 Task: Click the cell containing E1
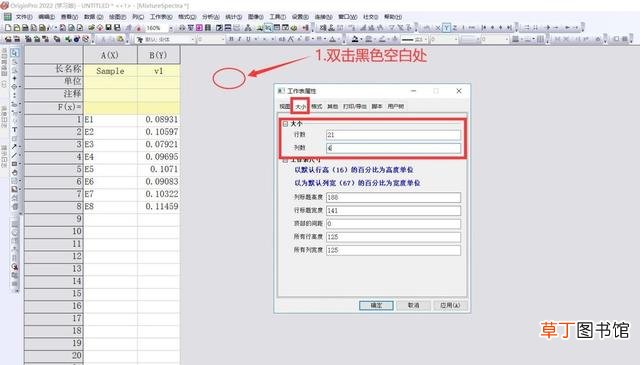coord(110,120)
